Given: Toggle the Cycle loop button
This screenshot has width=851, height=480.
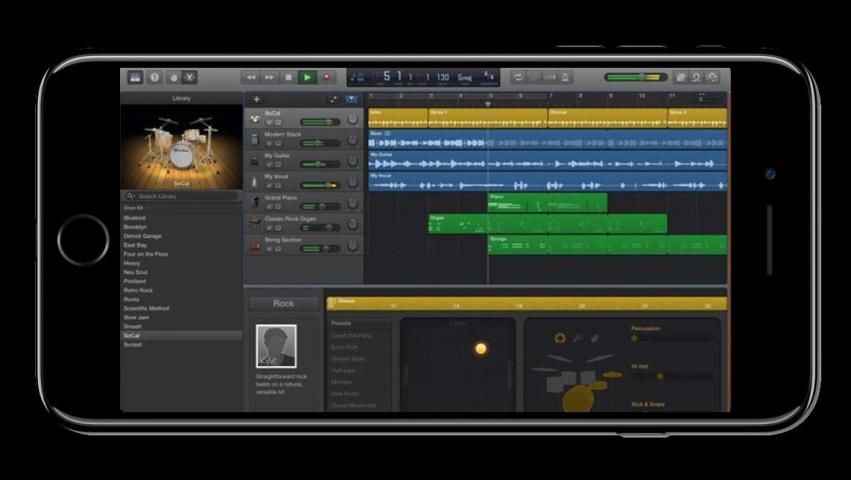Looking at the screenshot, I should click(x=518, y=77).
